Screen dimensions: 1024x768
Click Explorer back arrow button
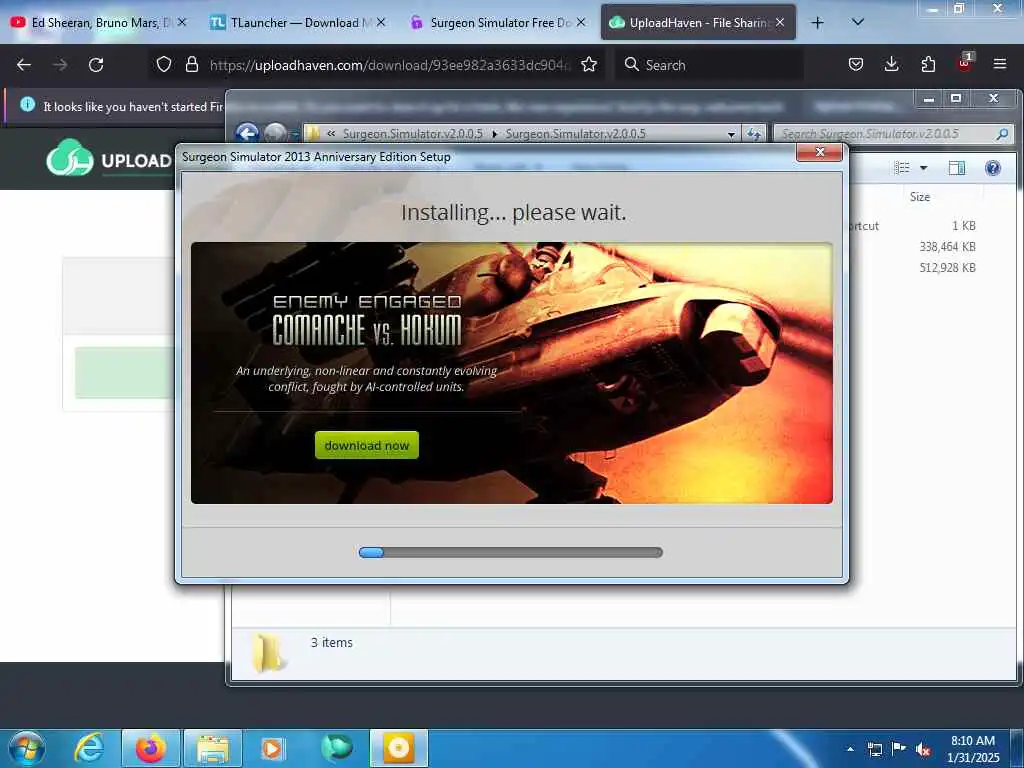[247, 133]
